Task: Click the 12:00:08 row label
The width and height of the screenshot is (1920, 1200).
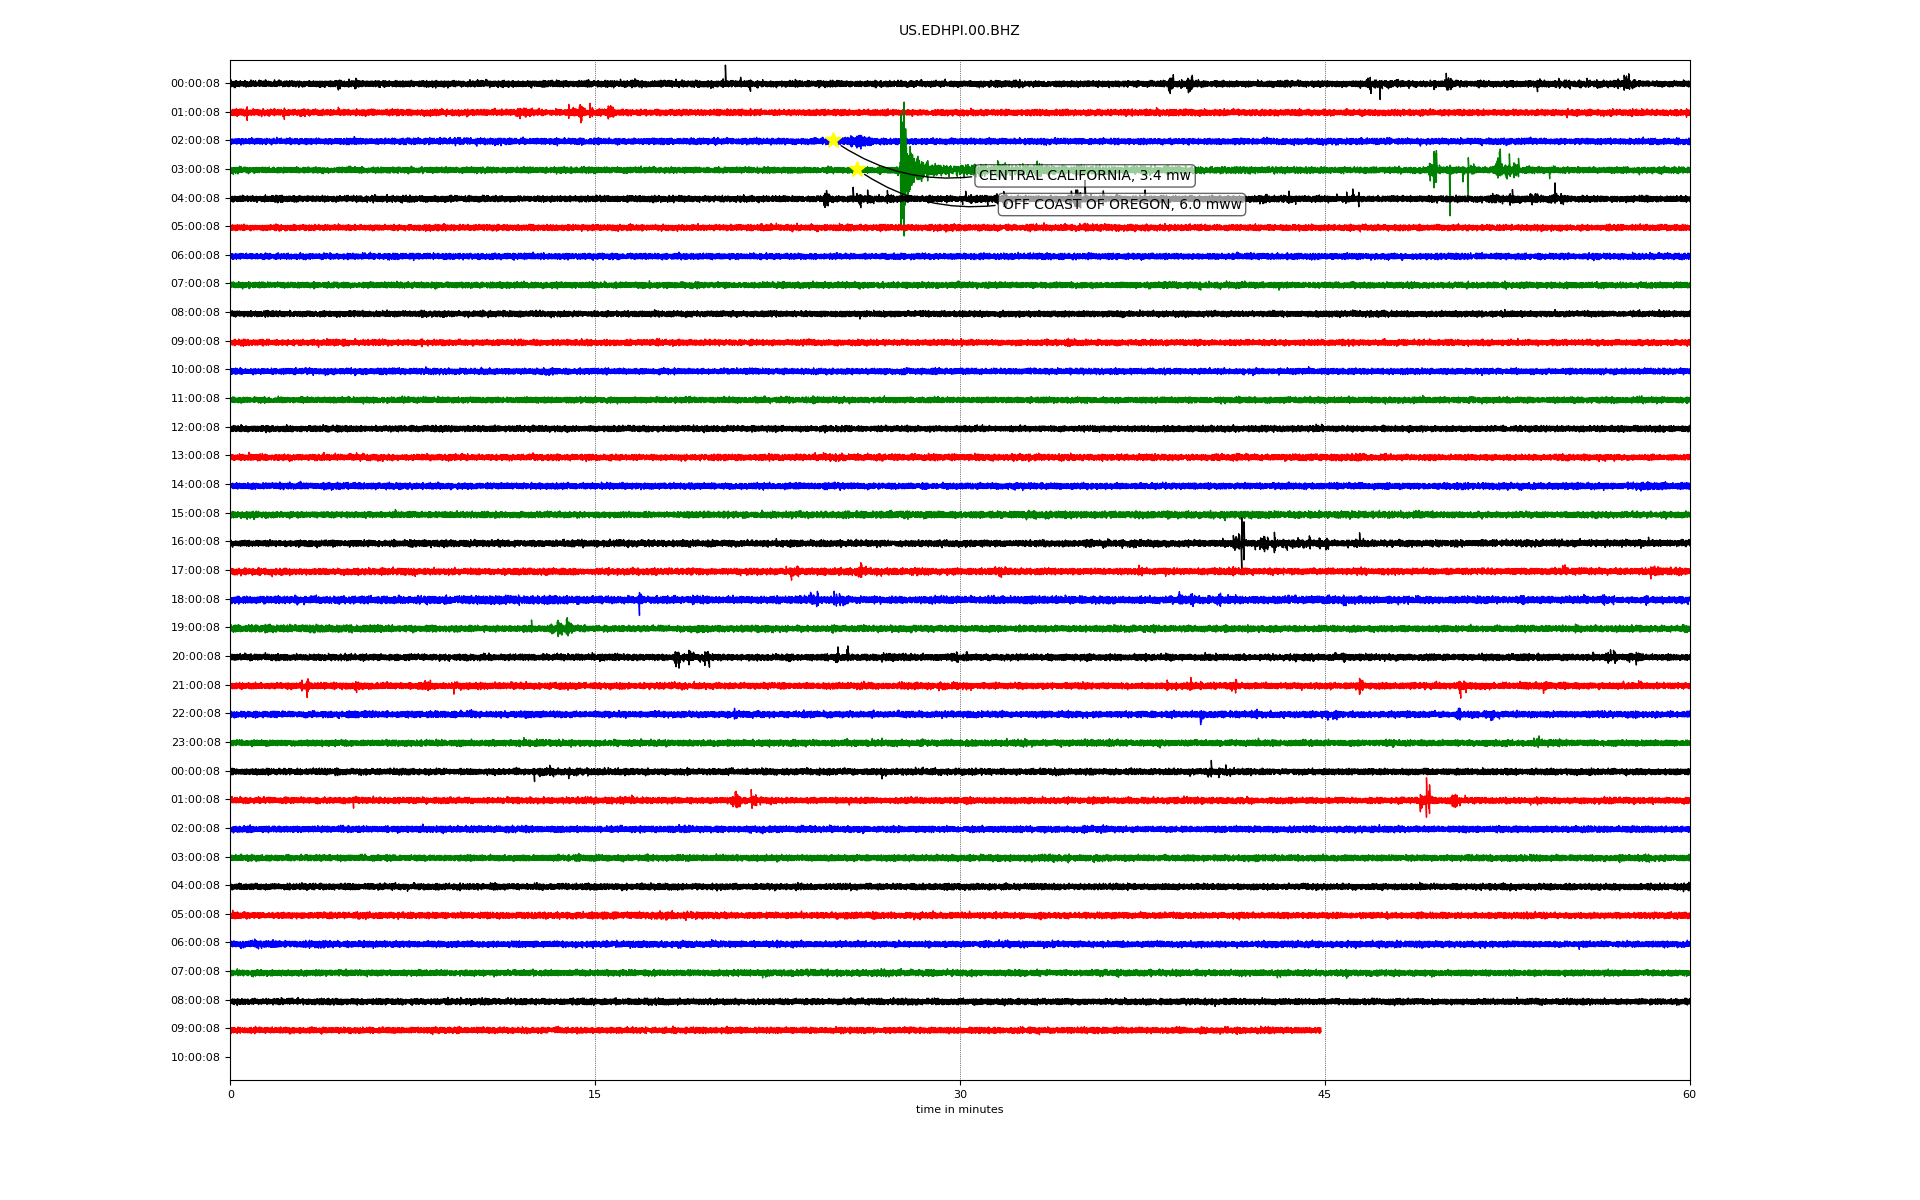Action: 195,428
